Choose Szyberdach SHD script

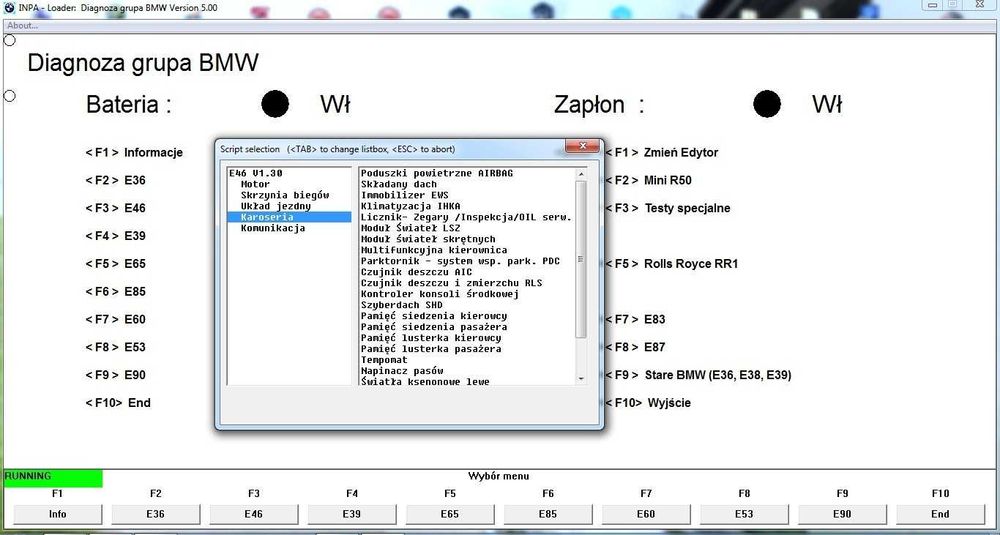(402, 305)
